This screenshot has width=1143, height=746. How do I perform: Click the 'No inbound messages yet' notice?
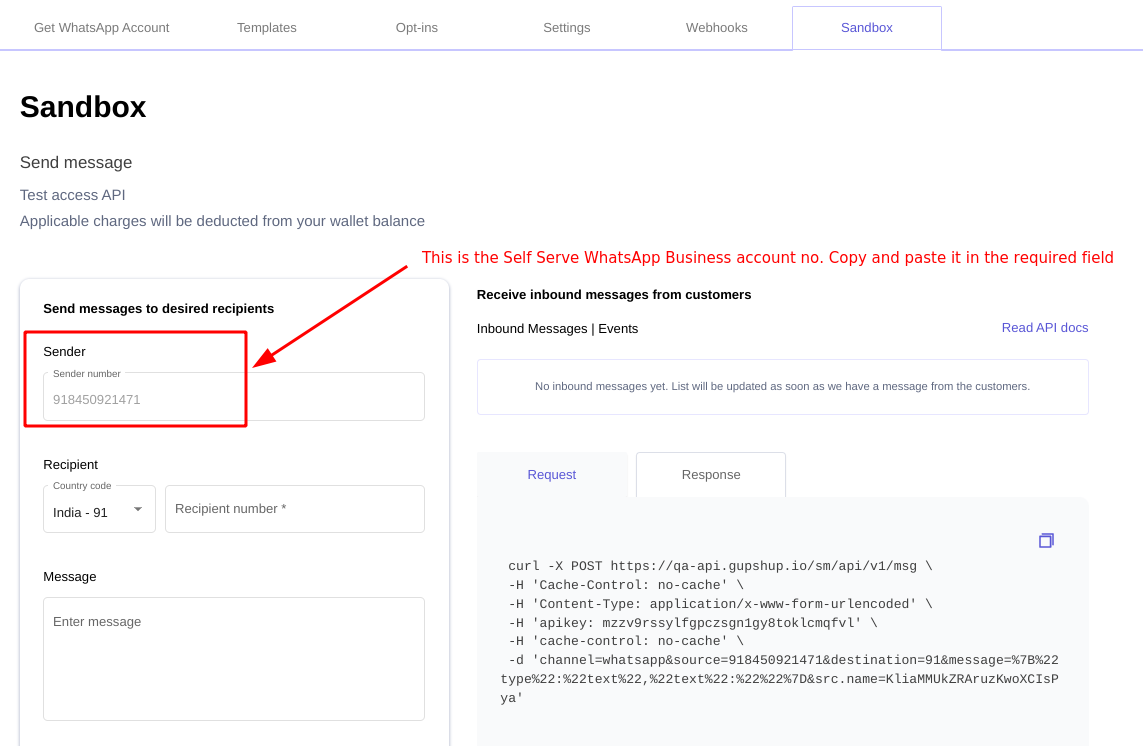tap(782, 386)
